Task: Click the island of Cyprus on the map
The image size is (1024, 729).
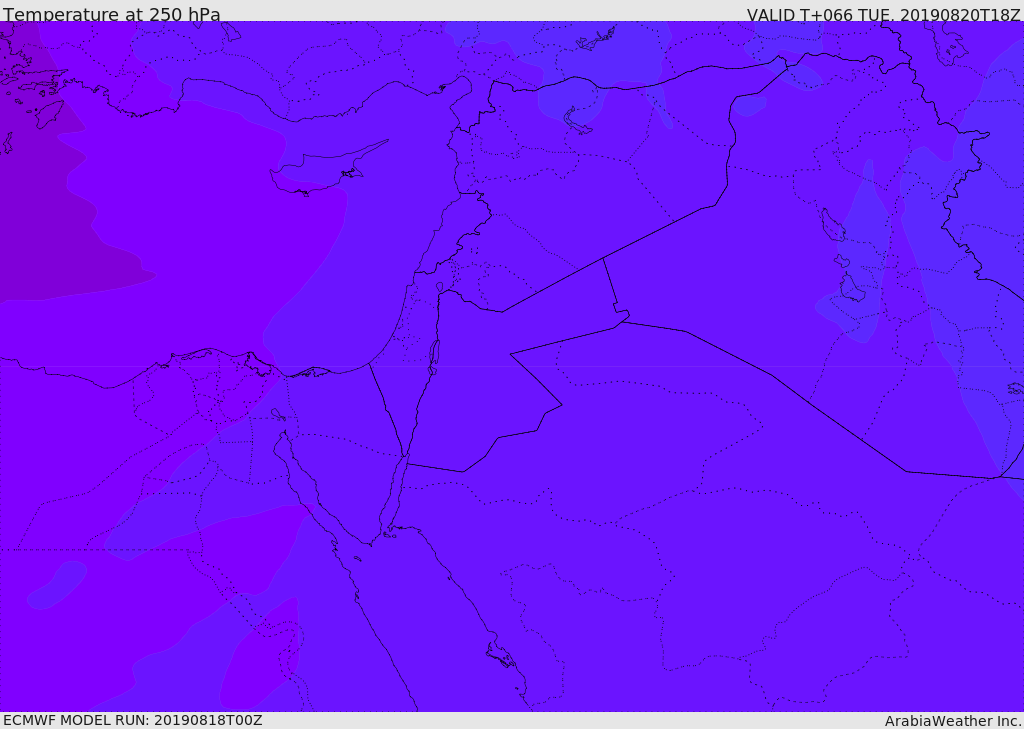Action: tap(321, 171)
